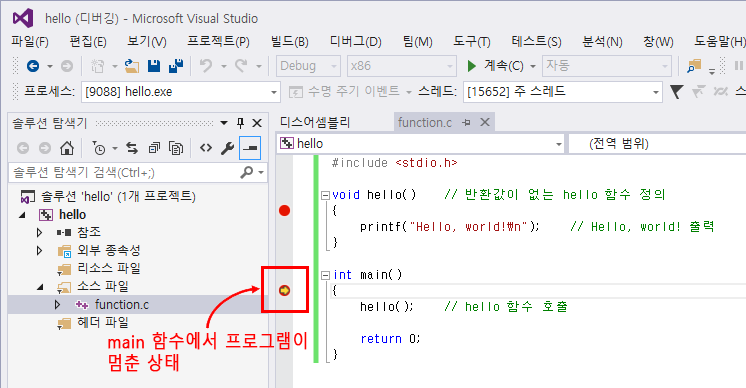
Task: Collapse the 소스 파일 folder
Action: [40, 287]
